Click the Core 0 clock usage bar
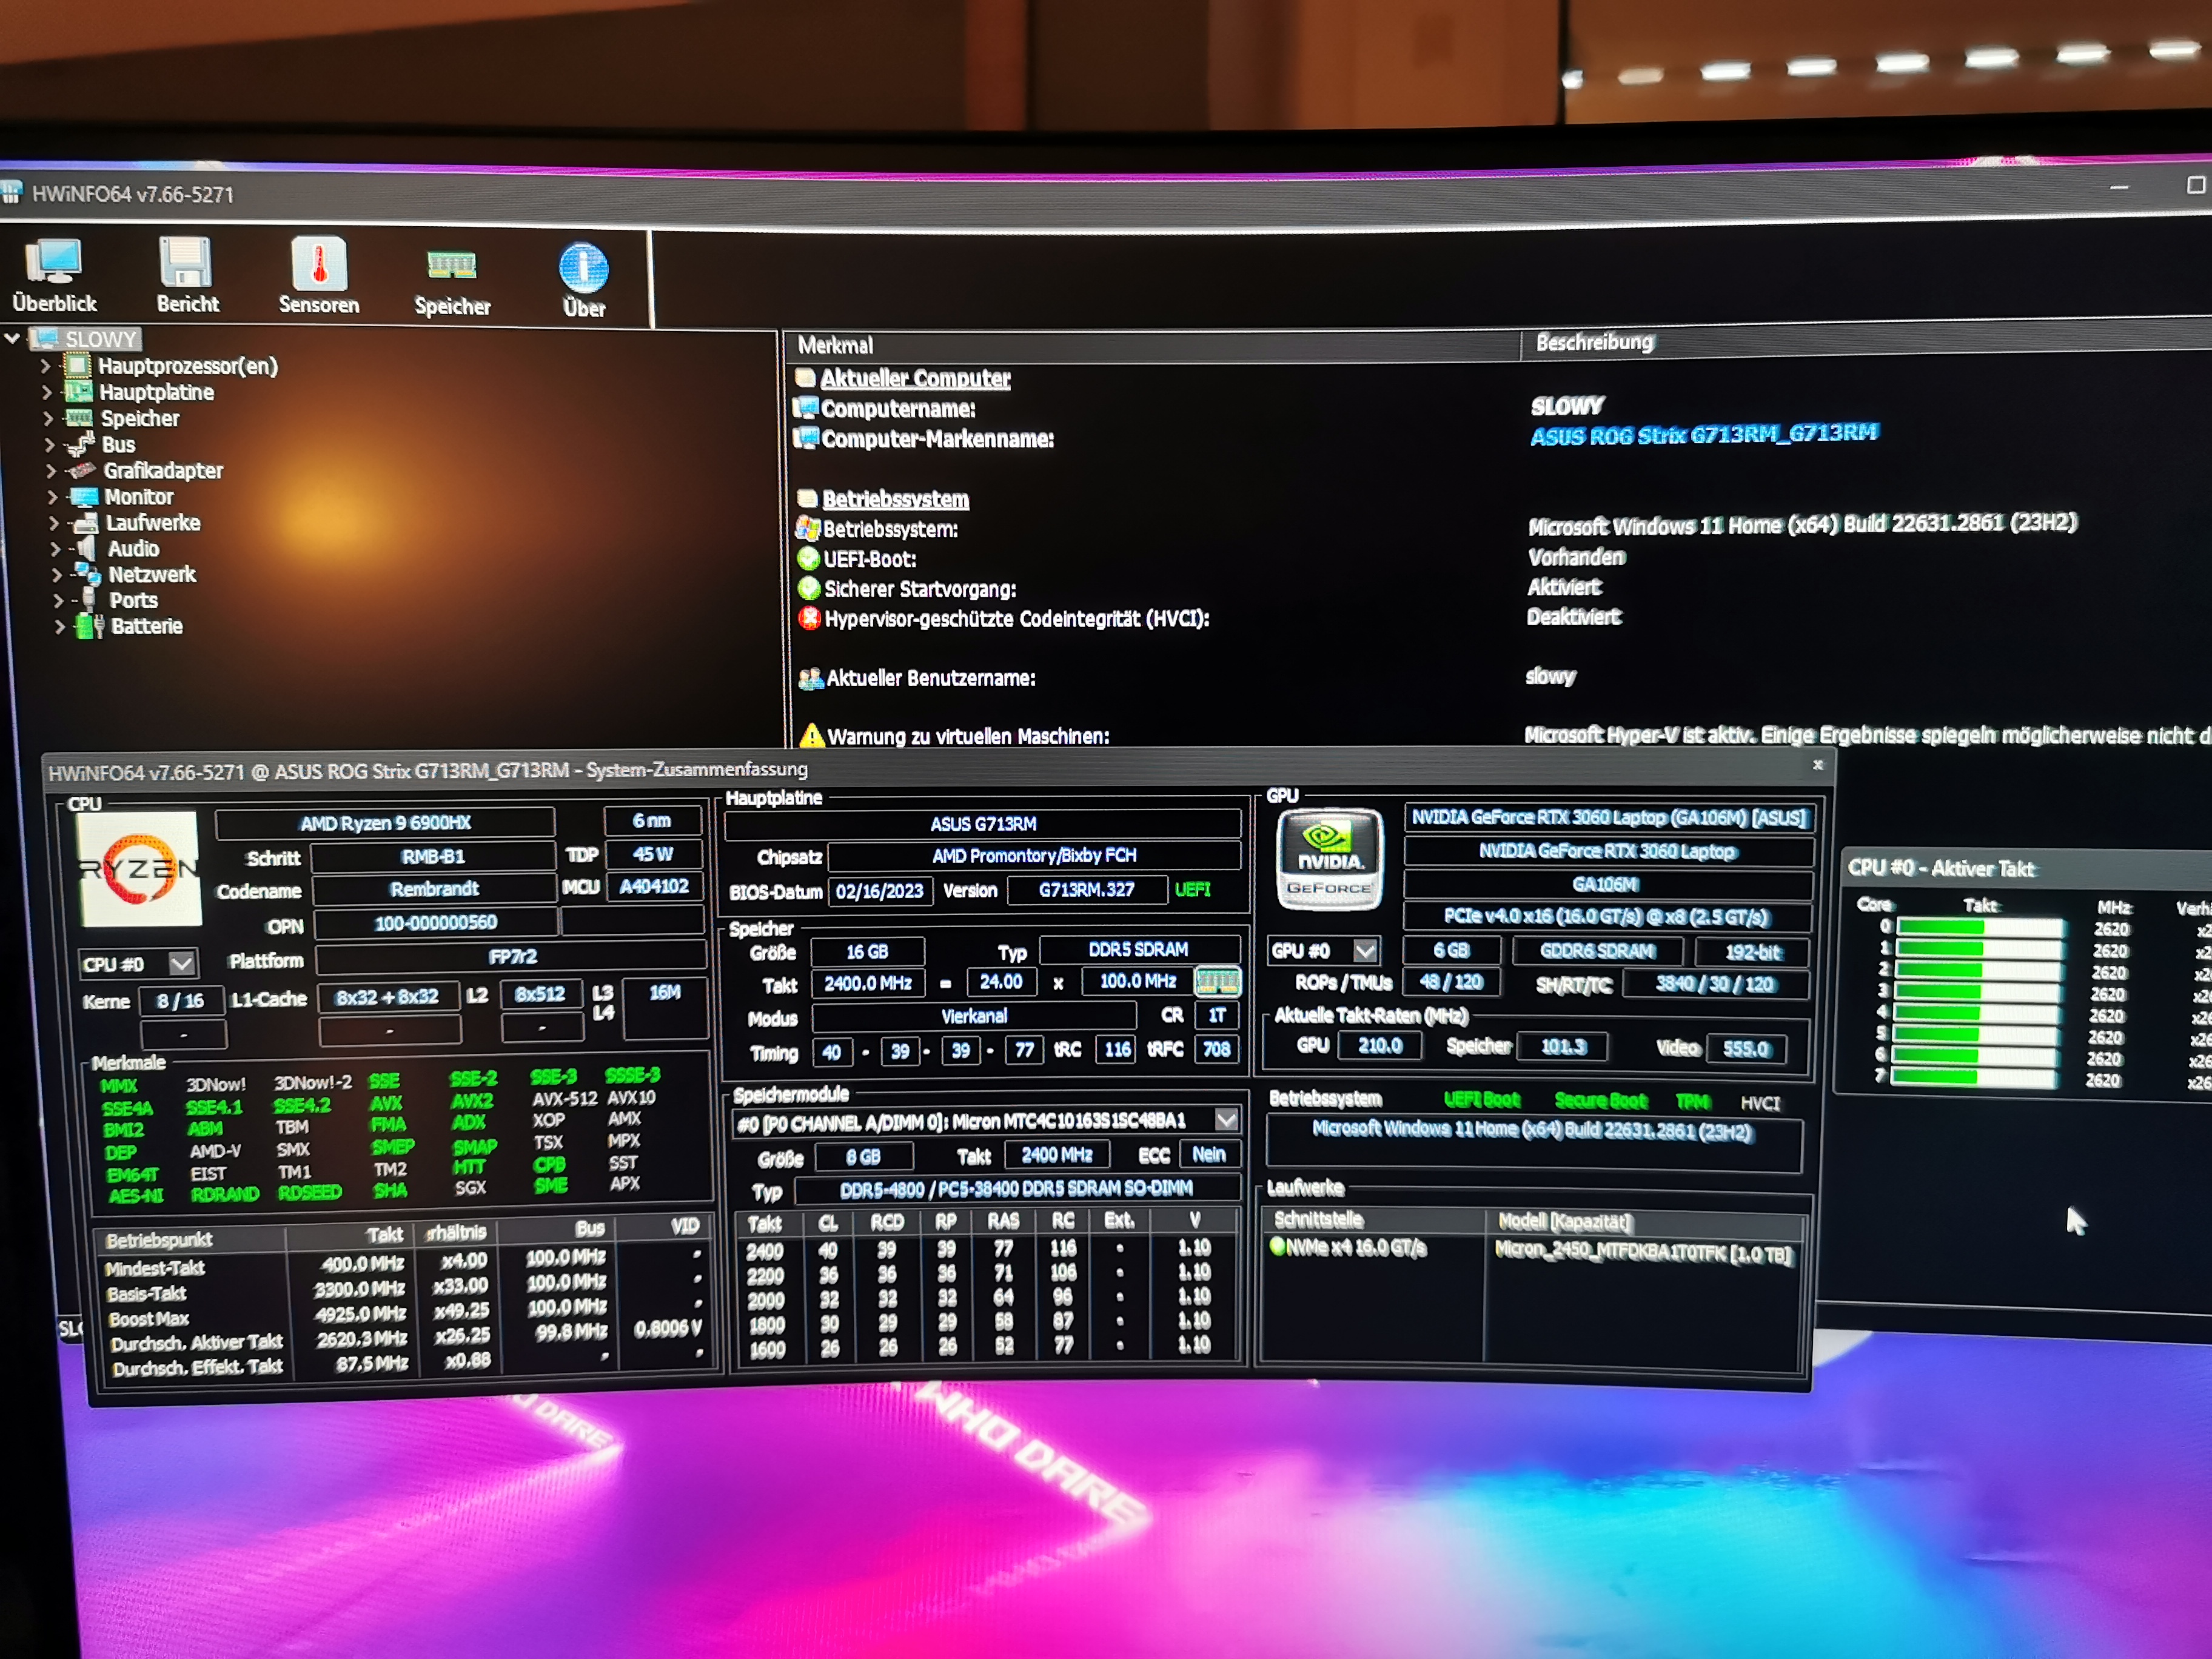Viewport: 2212px width, 1659px height. pos(1979,927)
